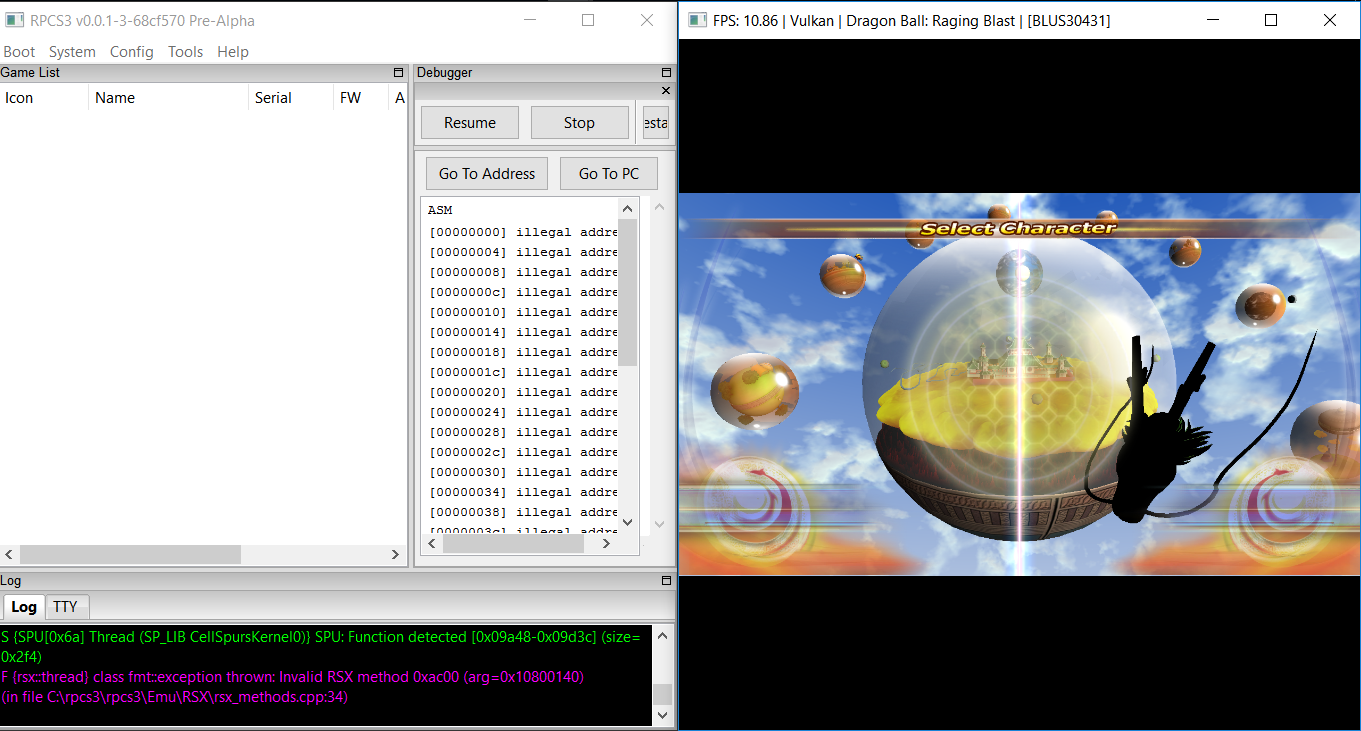Image resolution: width=1361 pixels, height=731 pixels.
Task: Click Go To PC in the Debugger
Action: 608,173
